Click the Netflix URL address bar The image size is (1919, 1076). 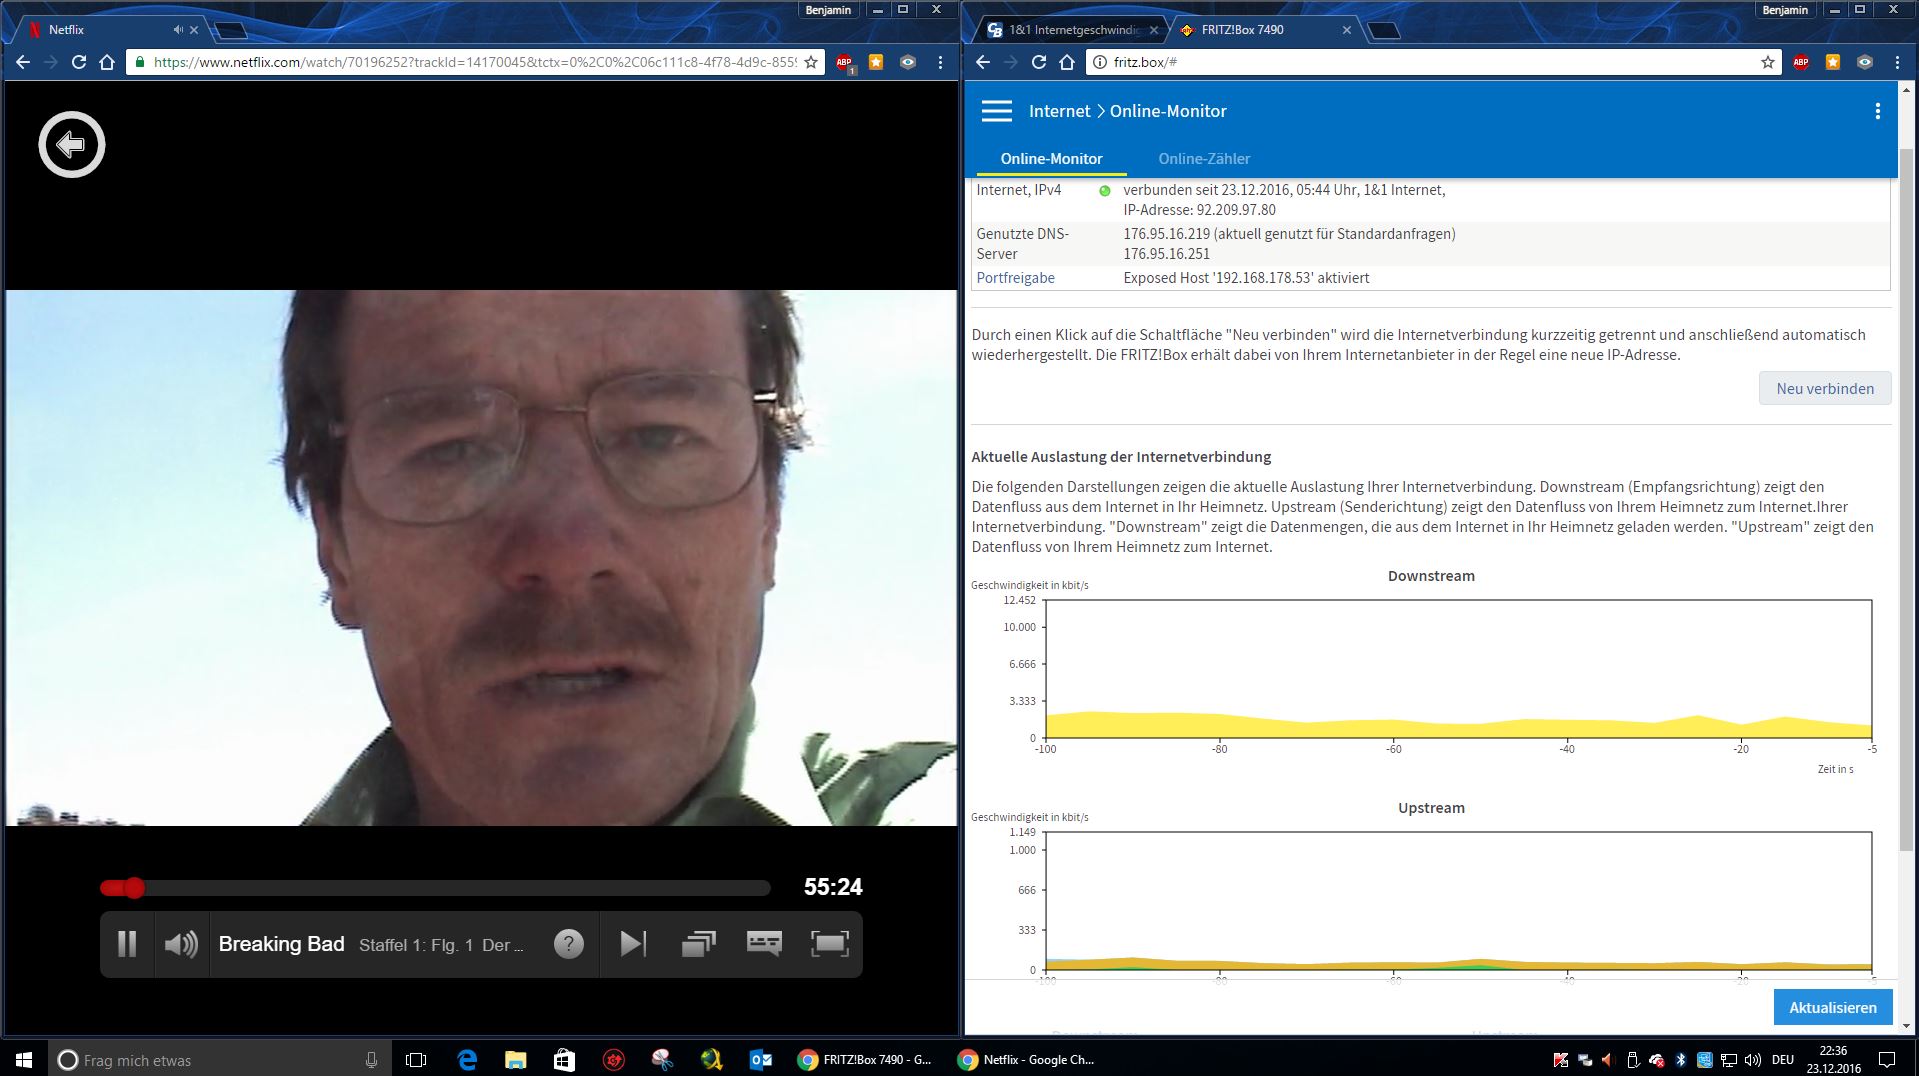(x=475, y=62)
